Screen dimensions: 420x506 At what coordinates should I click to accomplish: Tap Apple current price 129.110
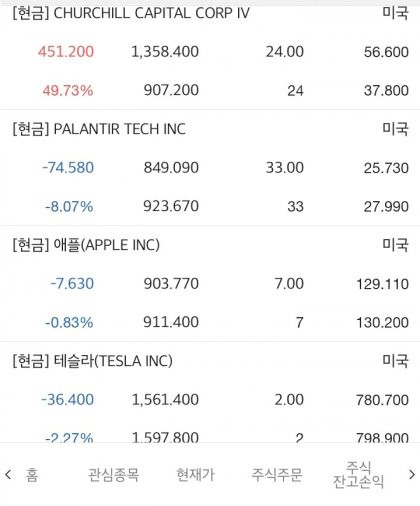tap(383, 284)
